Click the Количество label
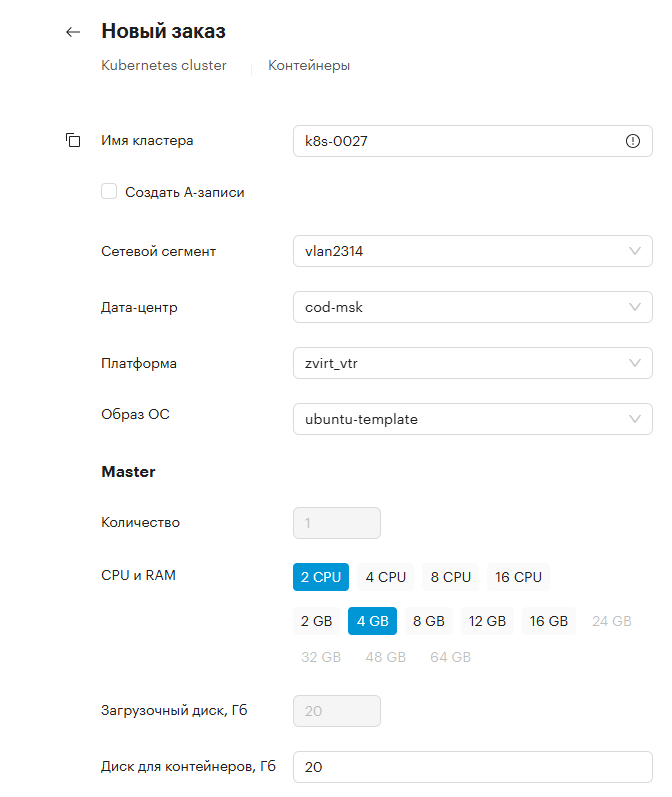This screenshot has height=797, width=672. 140,523
